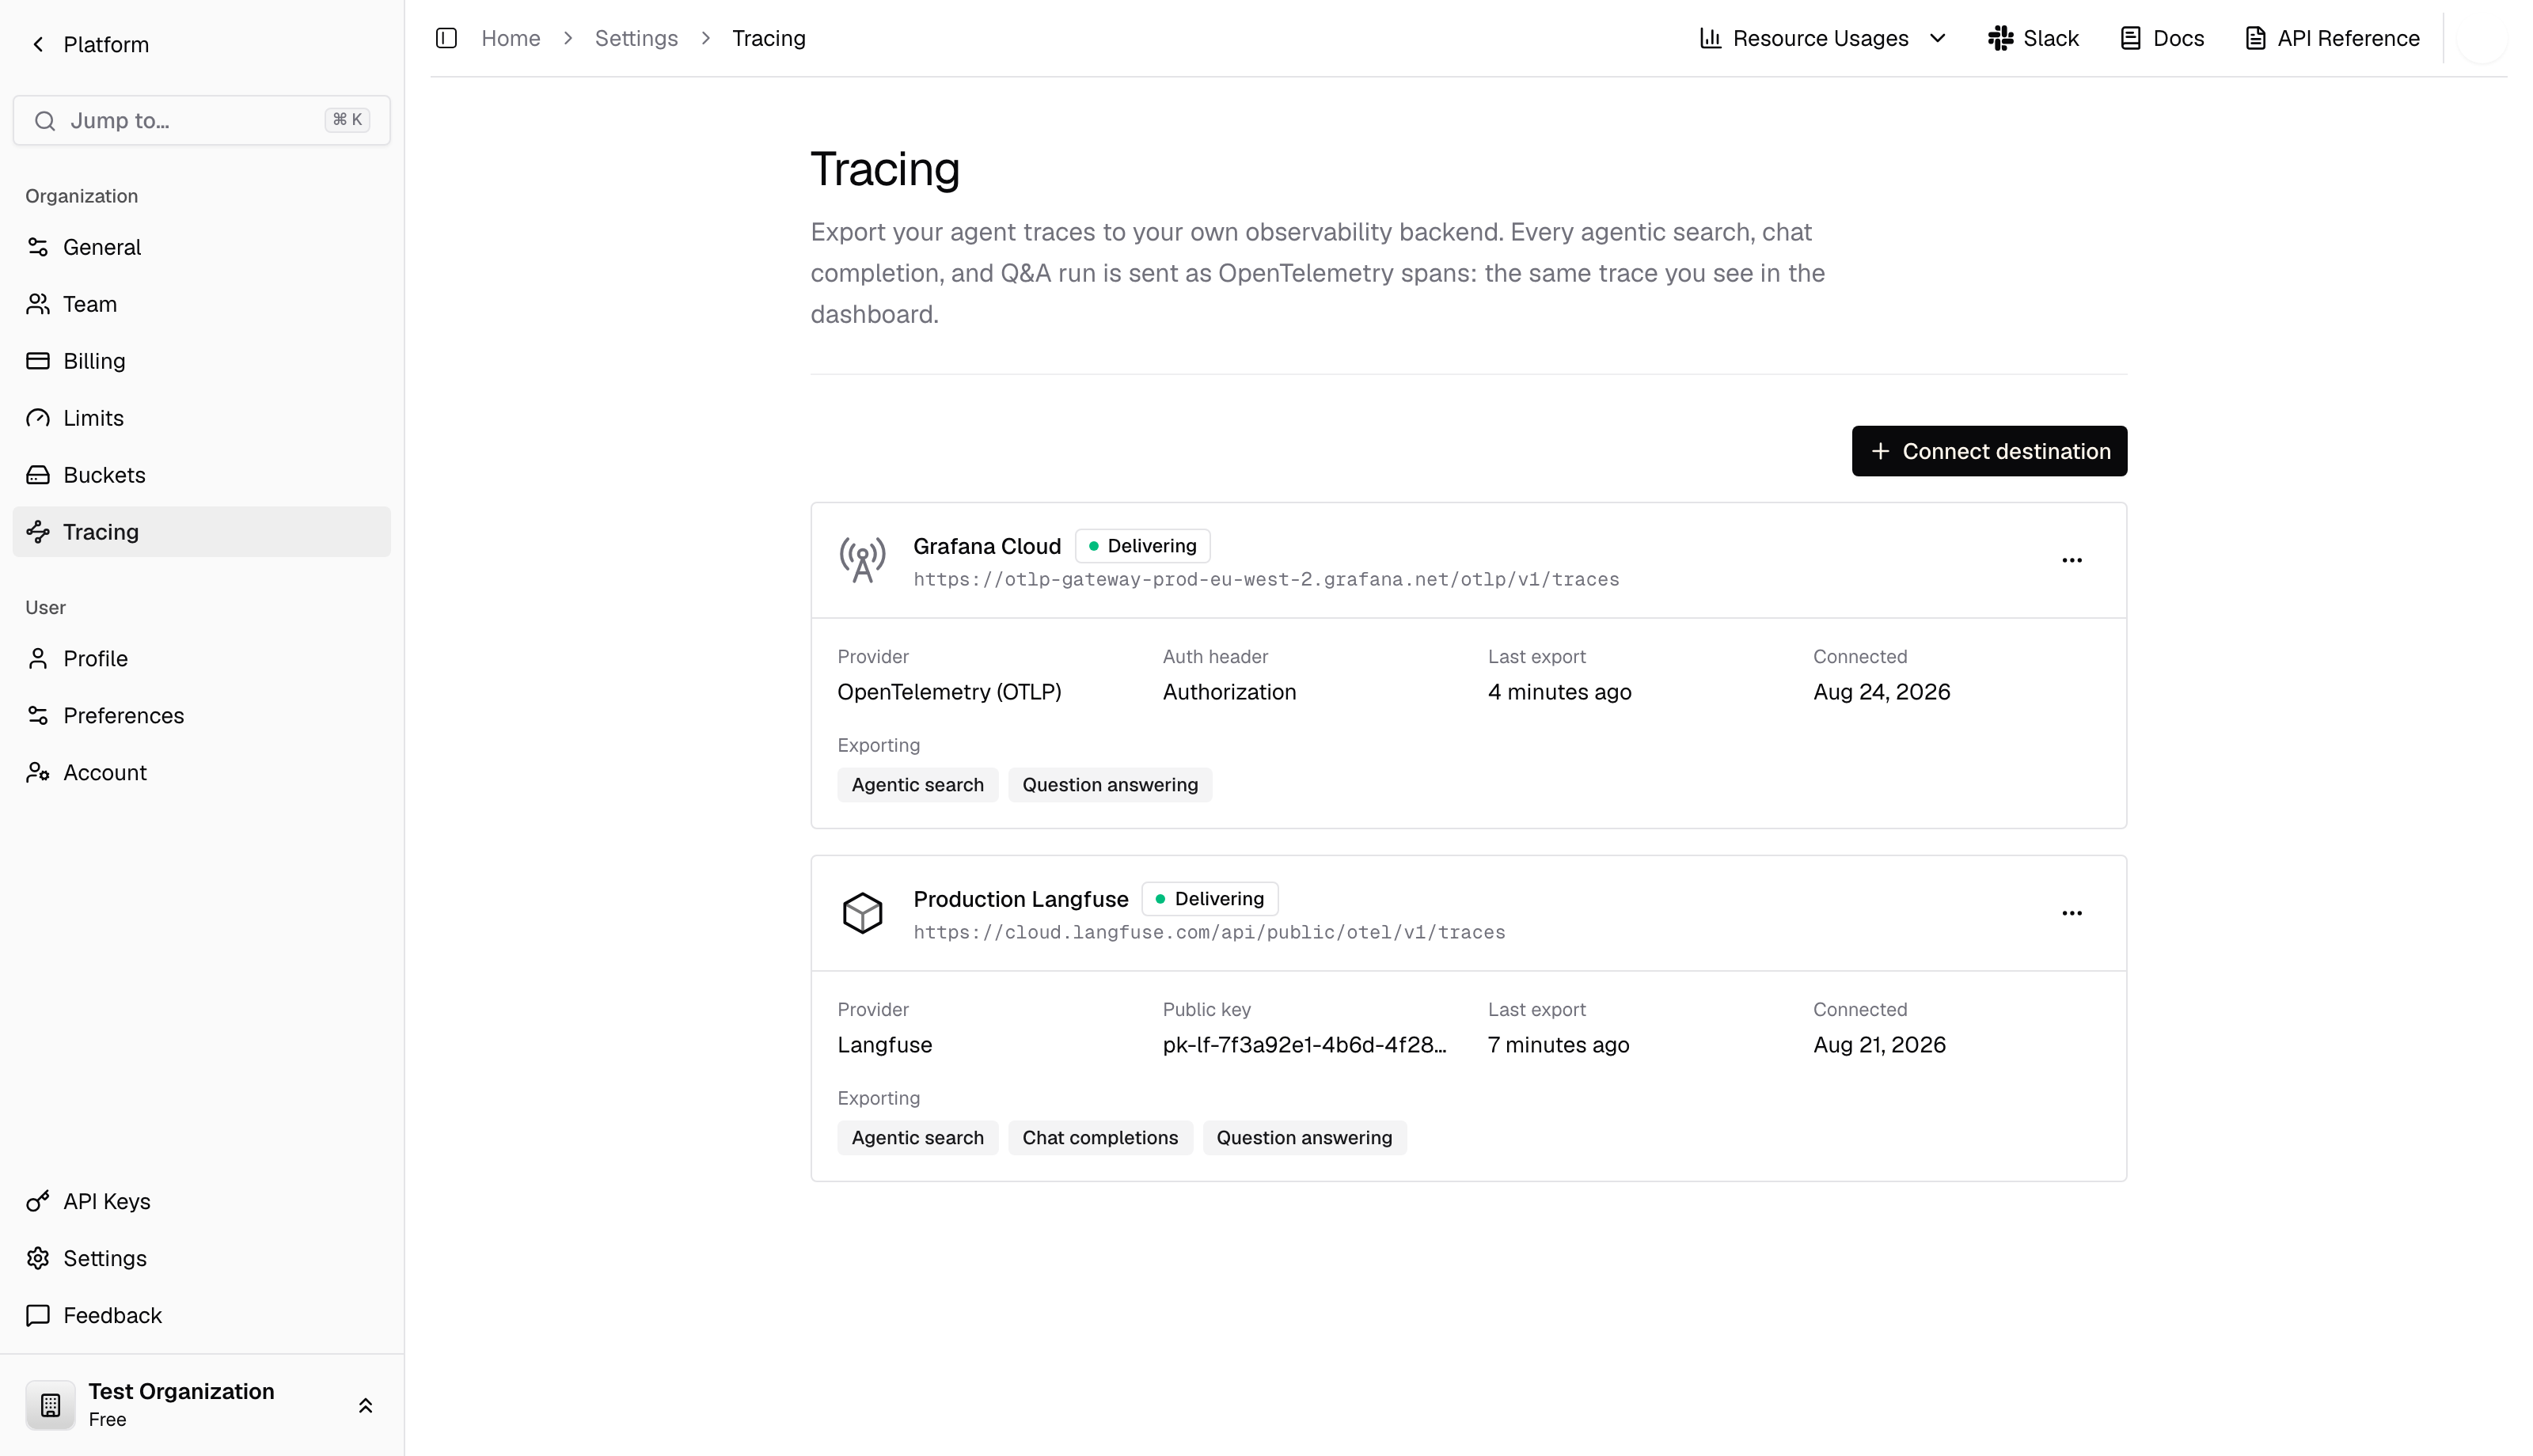Open the General settings page
Screen dimensions: 2533x1456
tap(201, 247)
